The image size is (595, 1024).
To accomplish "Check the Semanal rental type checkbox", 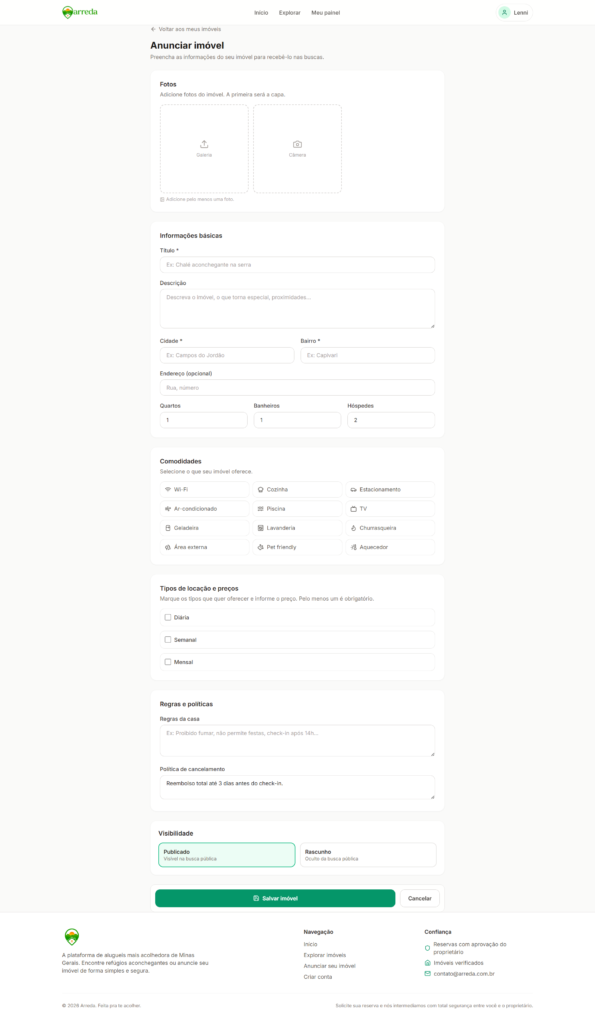I will tap(168, 640).
